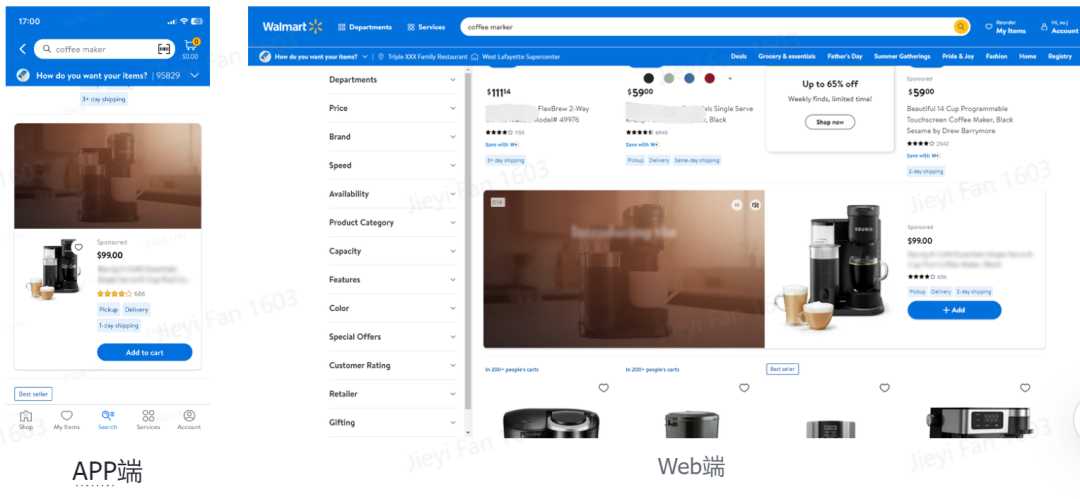Expand the Color filter
This screenshot has width=1080, height=499.
392,309
